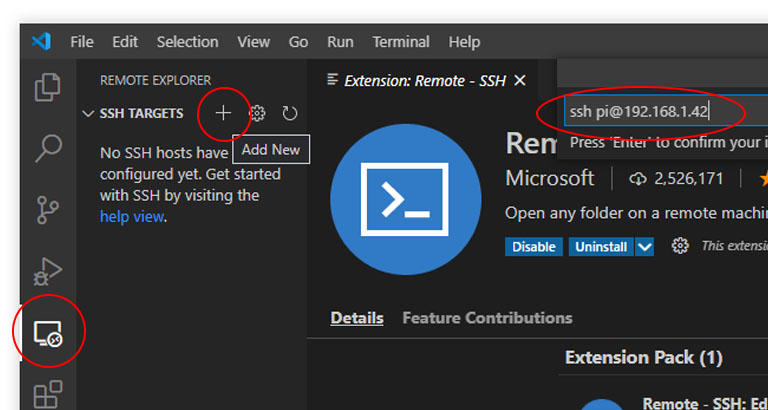
Task: Open the Uninstall dropdown arrow
Action: pos(645,247)
